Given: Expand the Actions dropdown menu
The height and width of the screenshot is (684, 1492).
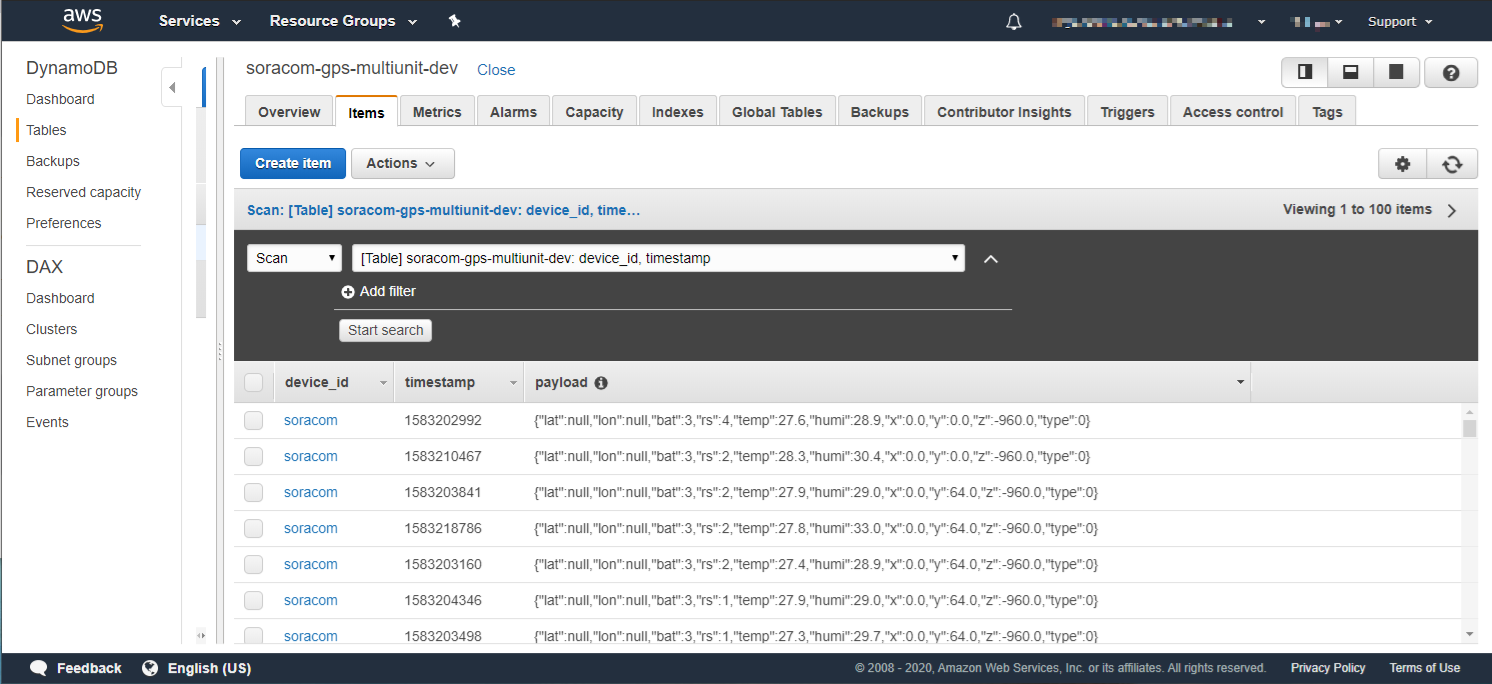Looking at the screenshot, I should (x=402, y=164).
